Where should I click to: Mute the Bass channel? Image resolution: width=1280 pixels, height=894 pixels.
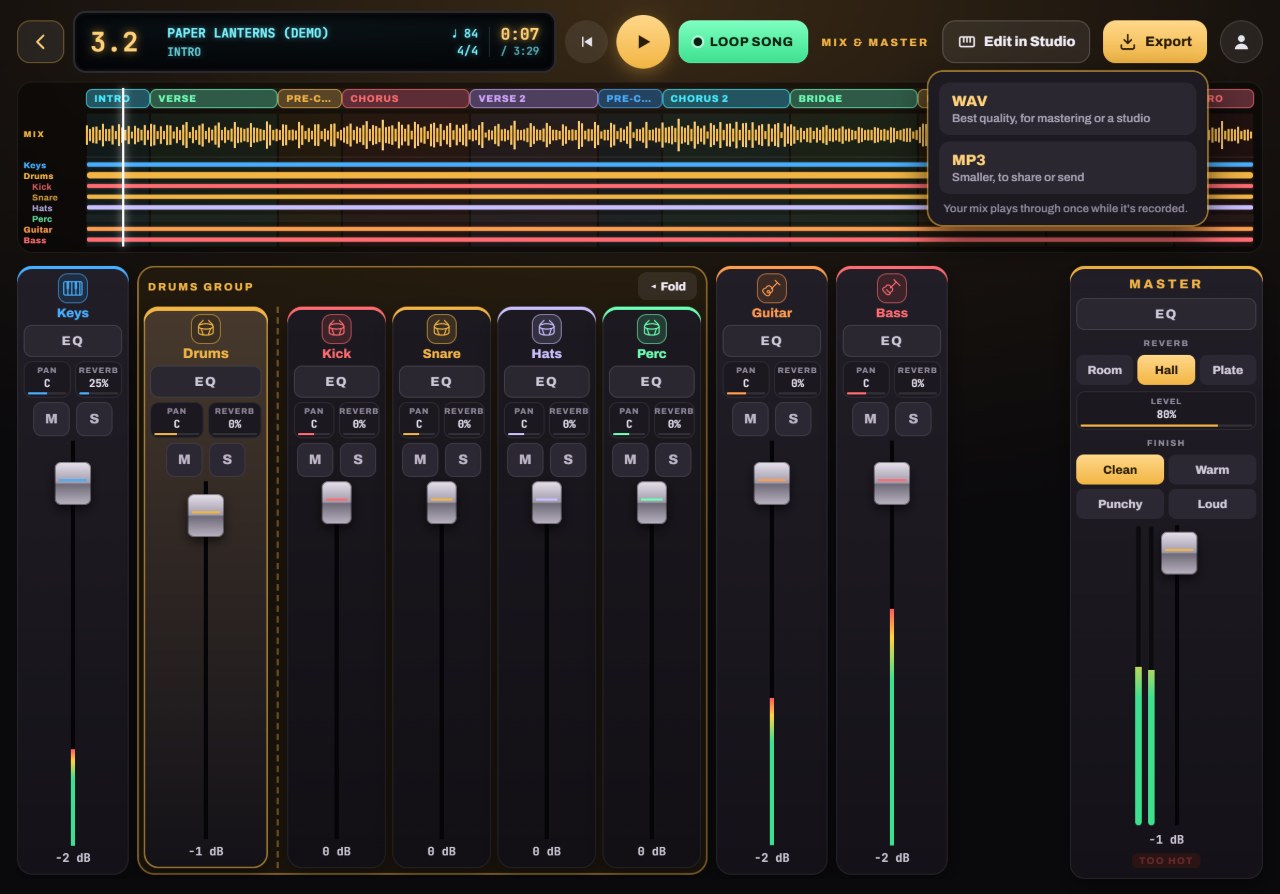coord(870,419)
